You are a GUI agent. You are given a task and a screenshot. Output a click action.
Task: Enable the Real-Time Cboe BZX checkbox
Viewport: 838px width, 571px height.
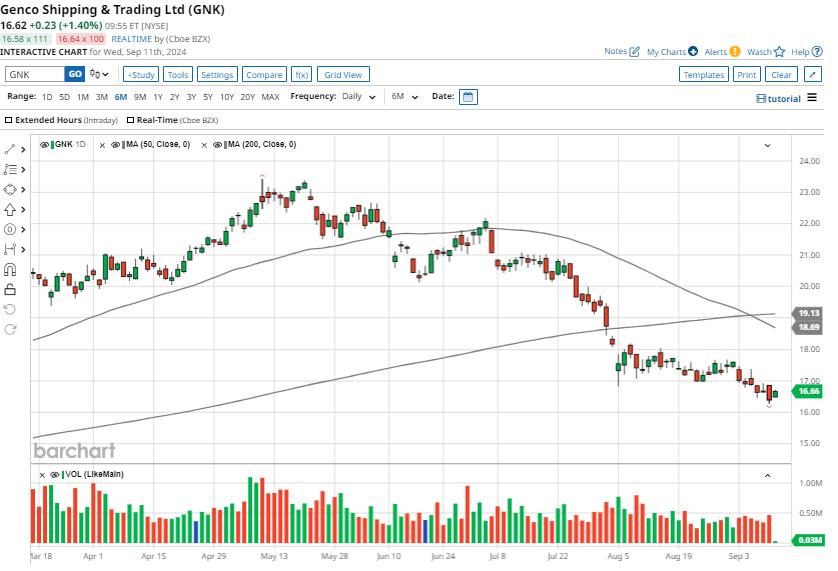point(130,120)
